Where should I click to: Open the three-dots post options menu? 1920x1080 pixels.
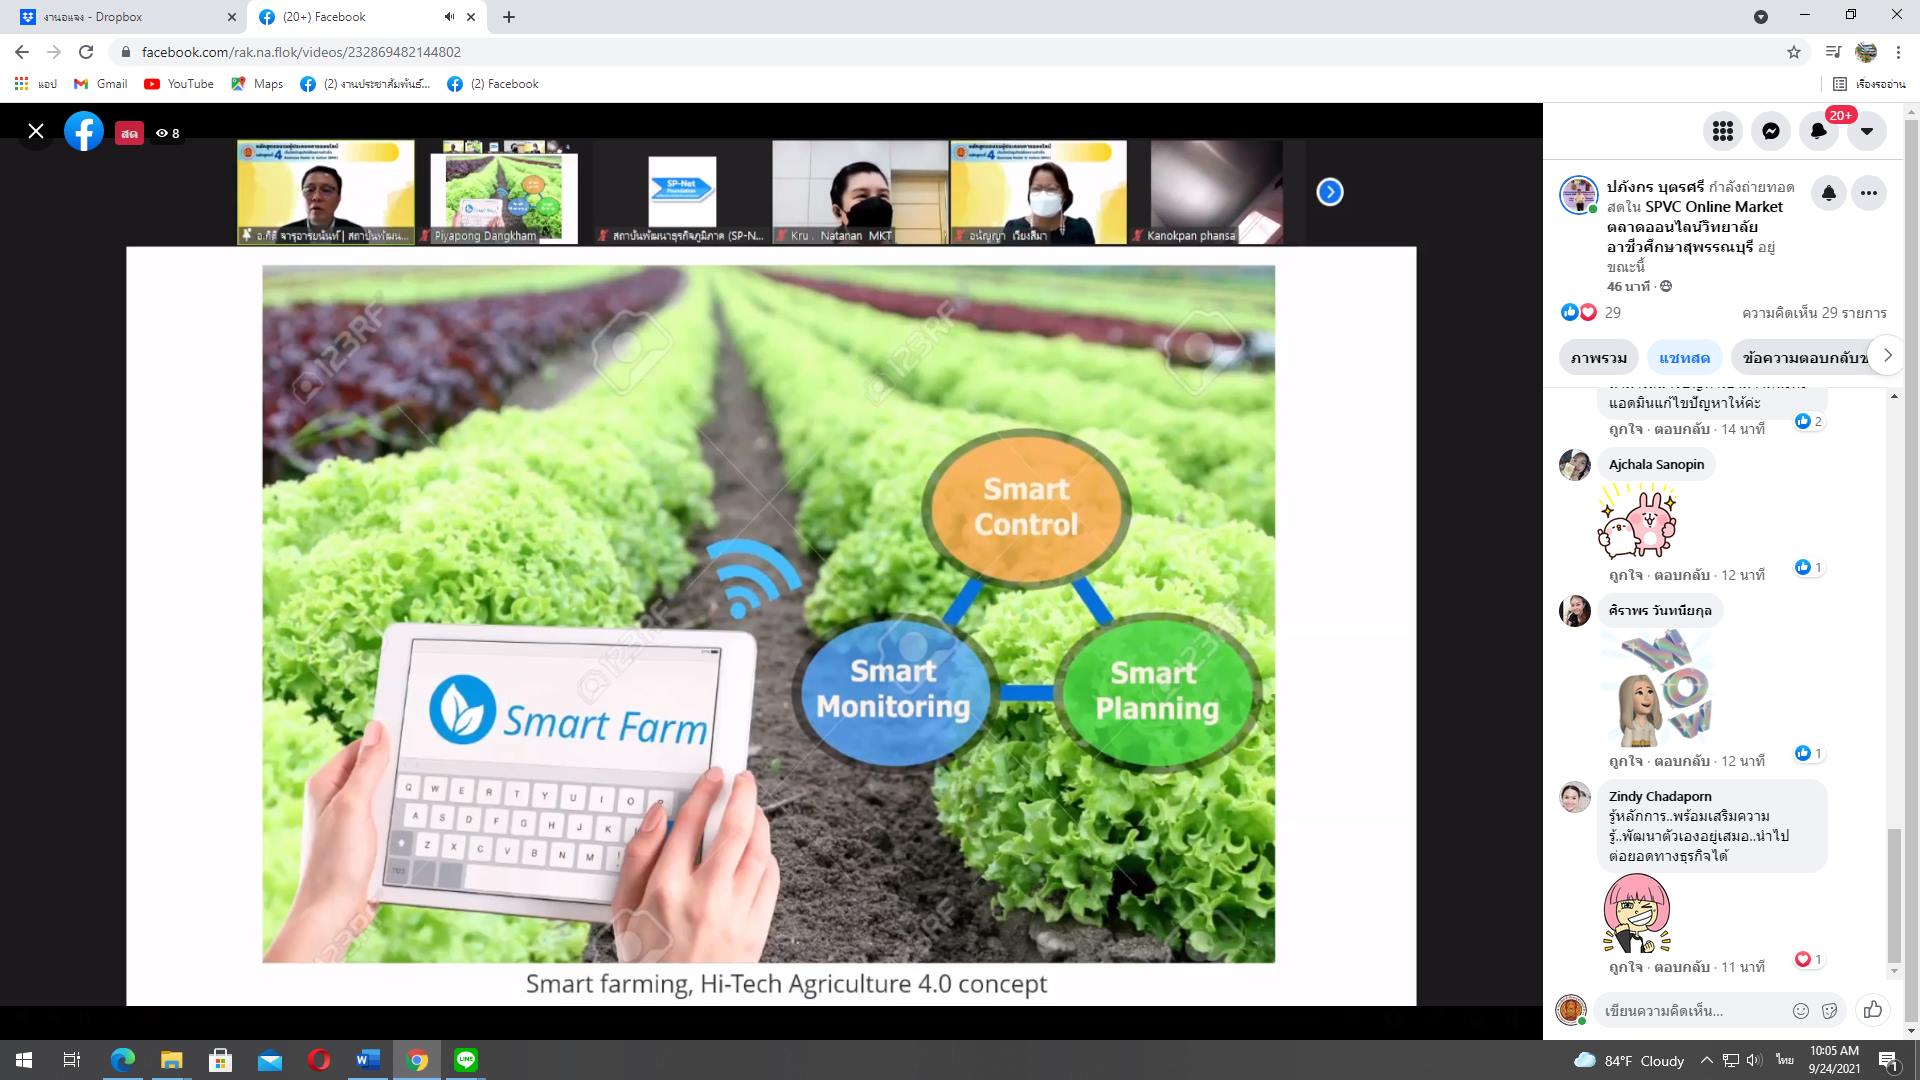(x=1869, y=193)
